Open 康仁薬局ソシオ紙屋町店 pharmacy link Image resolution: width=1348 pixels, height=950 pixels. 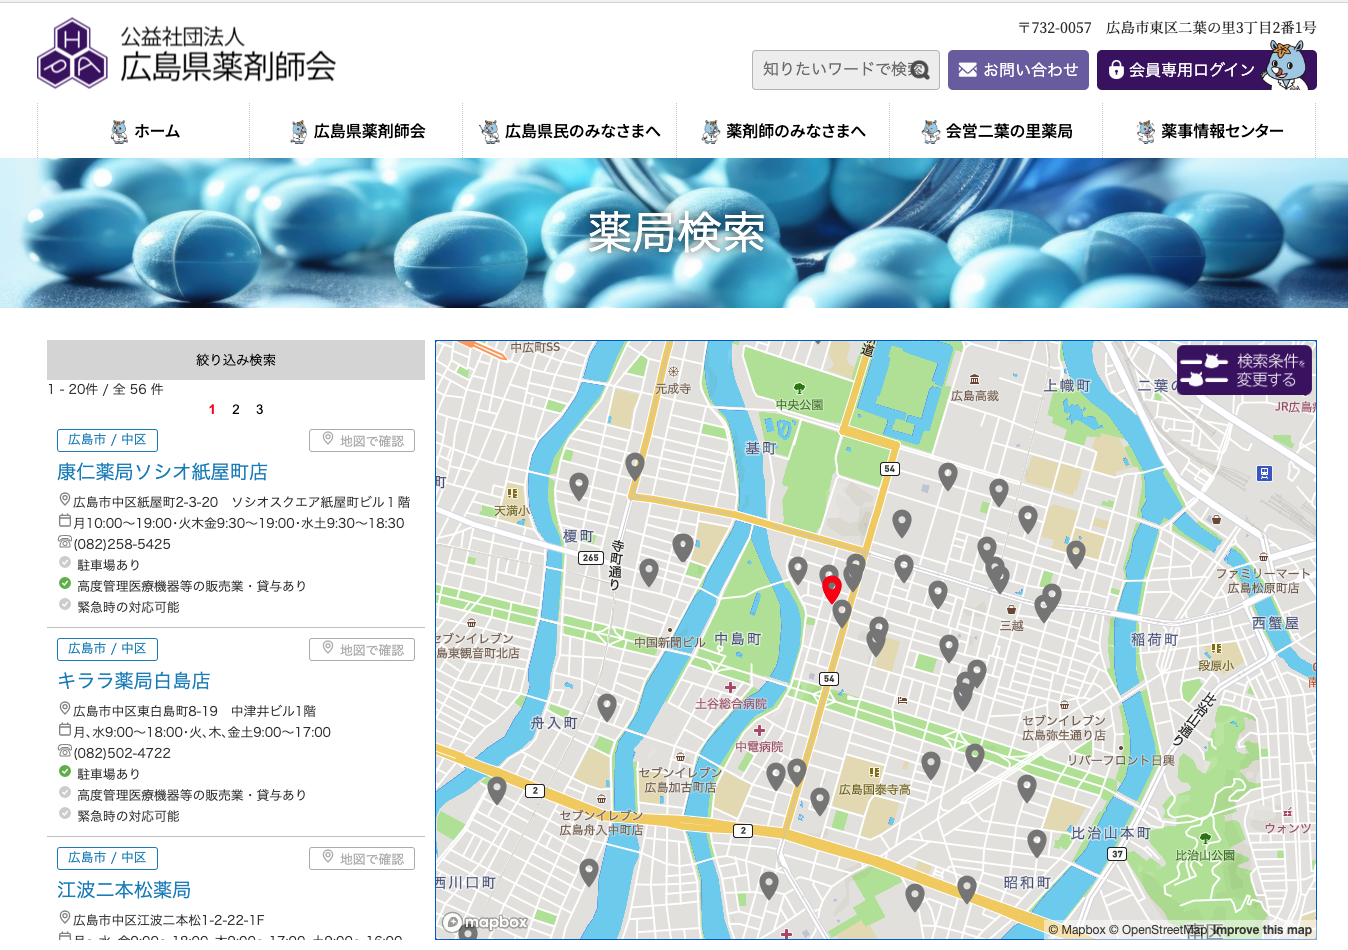click(162, 472)
